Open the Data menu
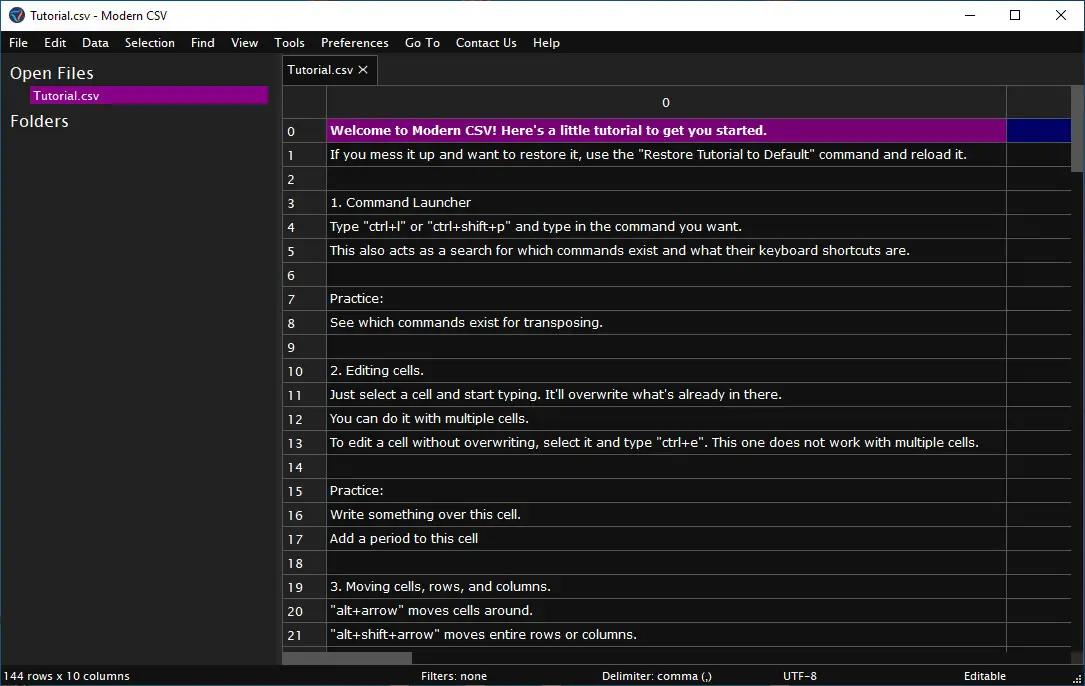Screen dimensions: 1085x686 pyautogui.click(x=95, y=43)
